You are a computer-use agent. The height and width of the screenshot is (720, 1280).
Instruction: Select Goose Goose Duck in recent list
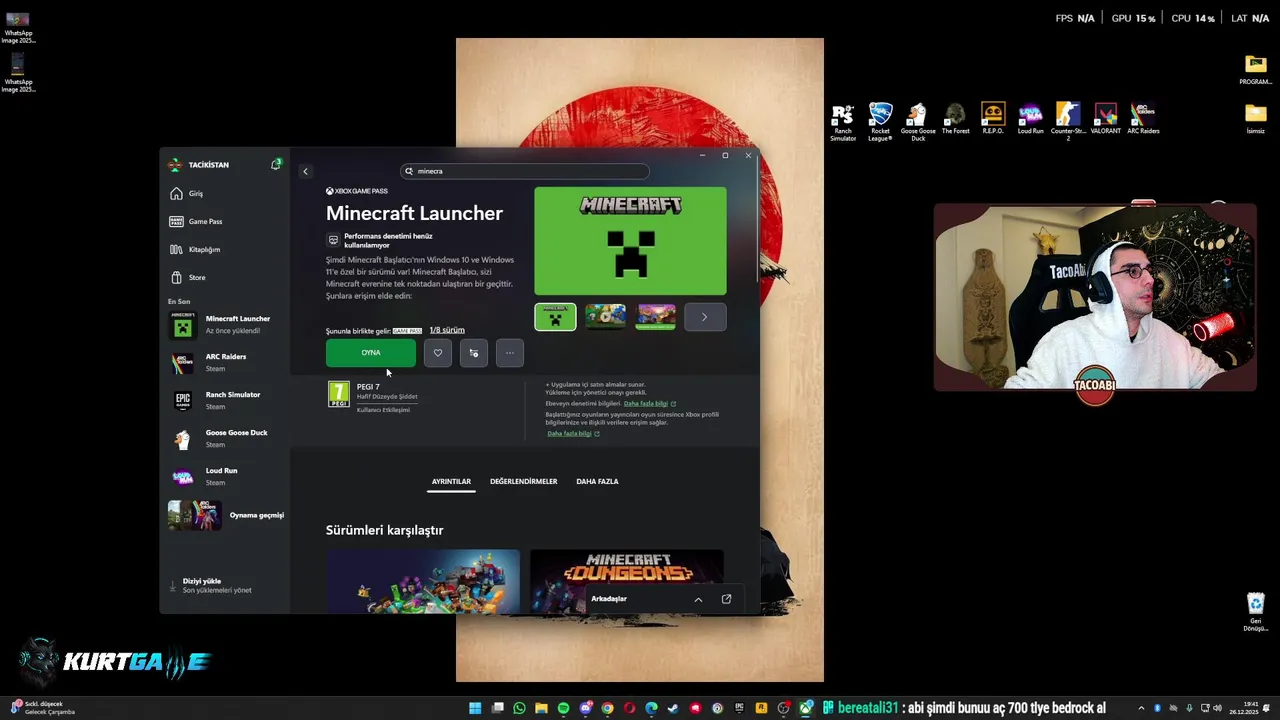coord(226,439)
